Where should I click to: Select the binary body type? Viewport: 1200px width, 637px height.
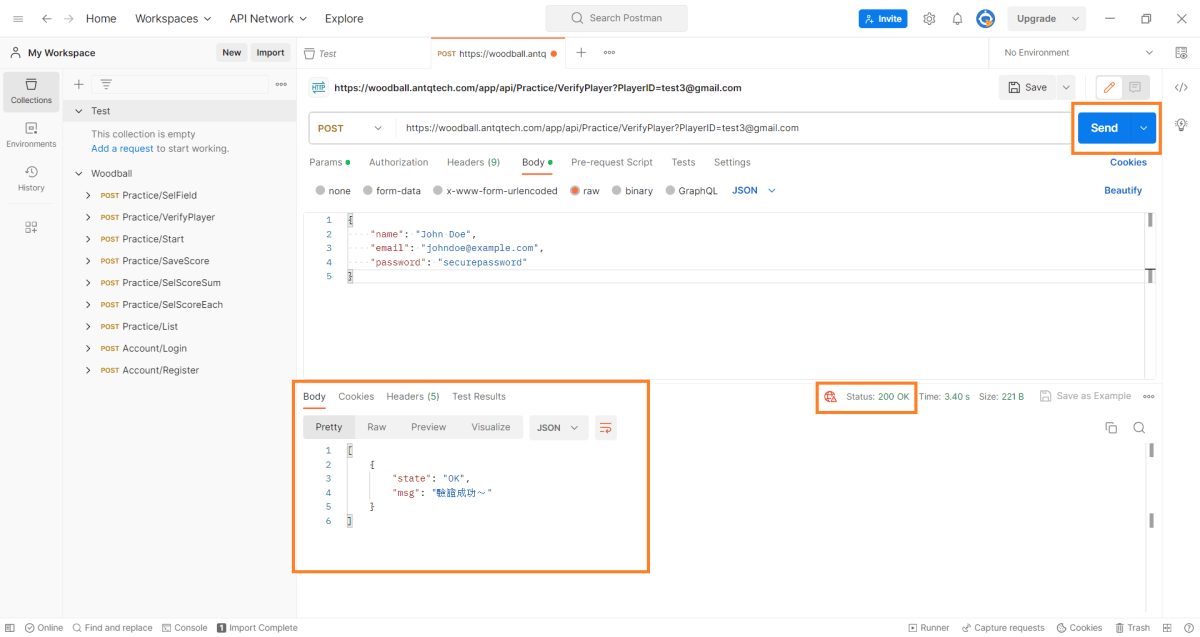(616, 190)
